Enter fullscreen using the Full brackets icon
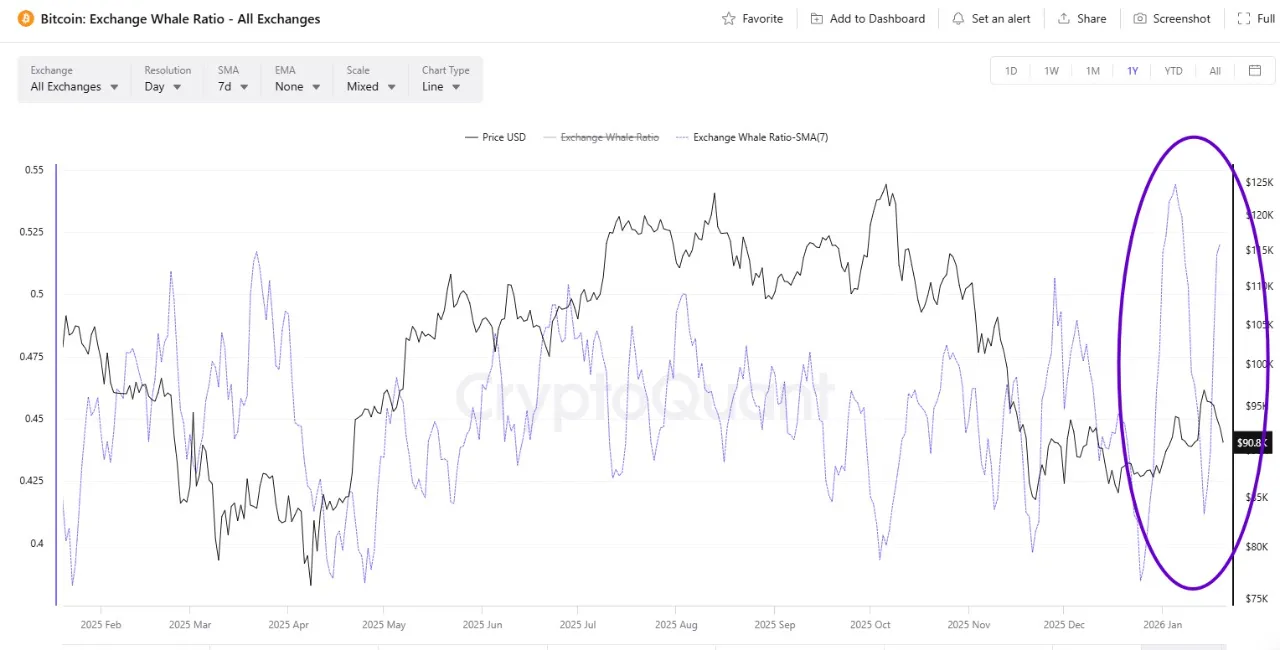This screenshot has height=650, width=1280. point(1243,18)
